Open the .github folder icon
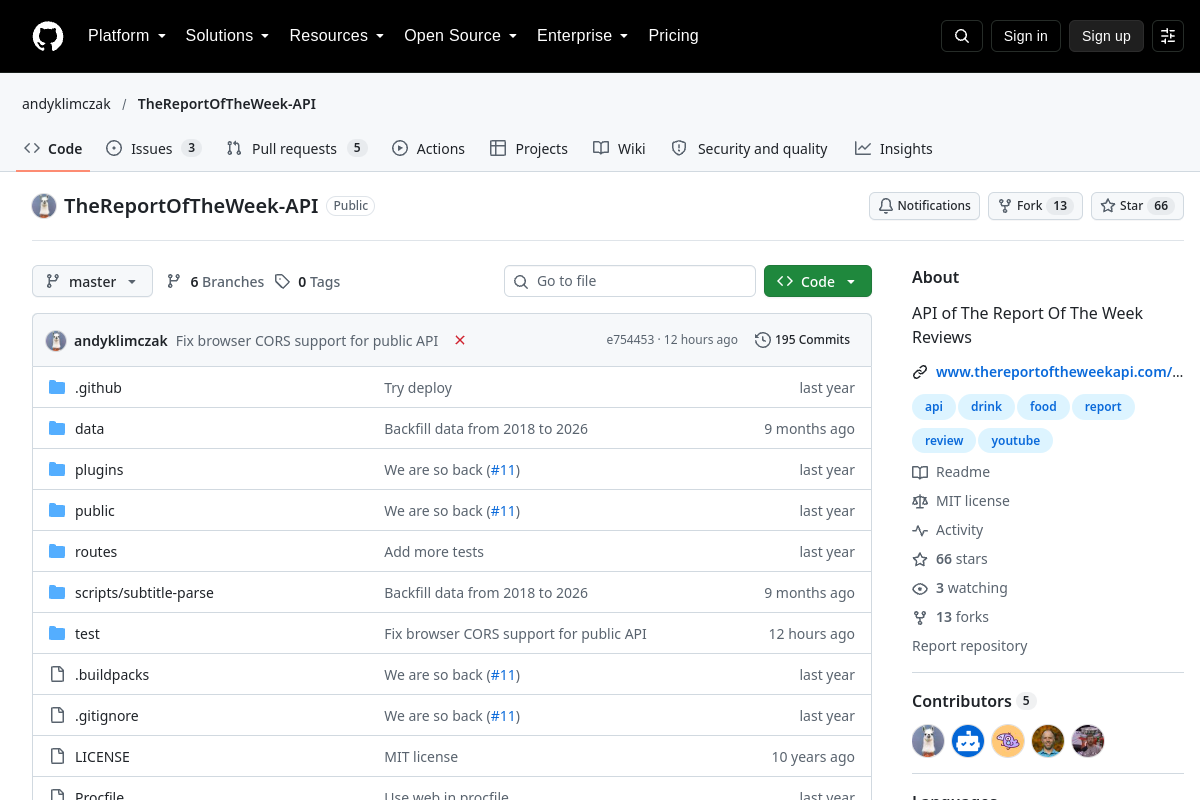This screenshot has width=1200, height=800. tap(57, 387)
